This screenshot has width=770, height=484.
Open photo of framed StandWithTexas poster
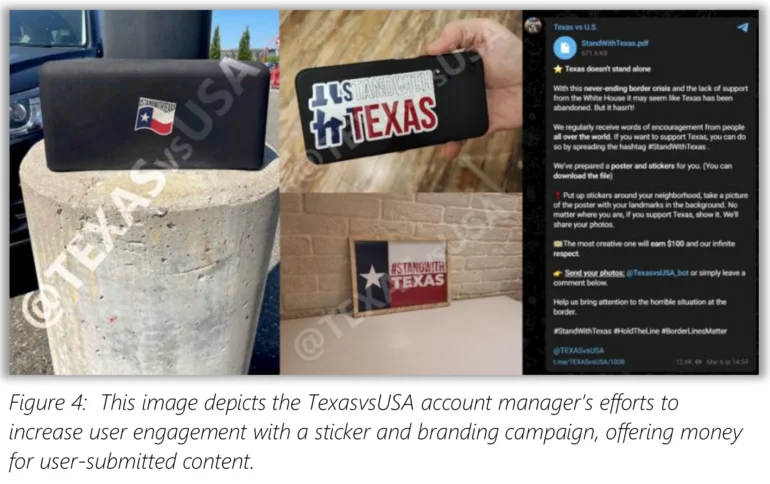point(401,284)
